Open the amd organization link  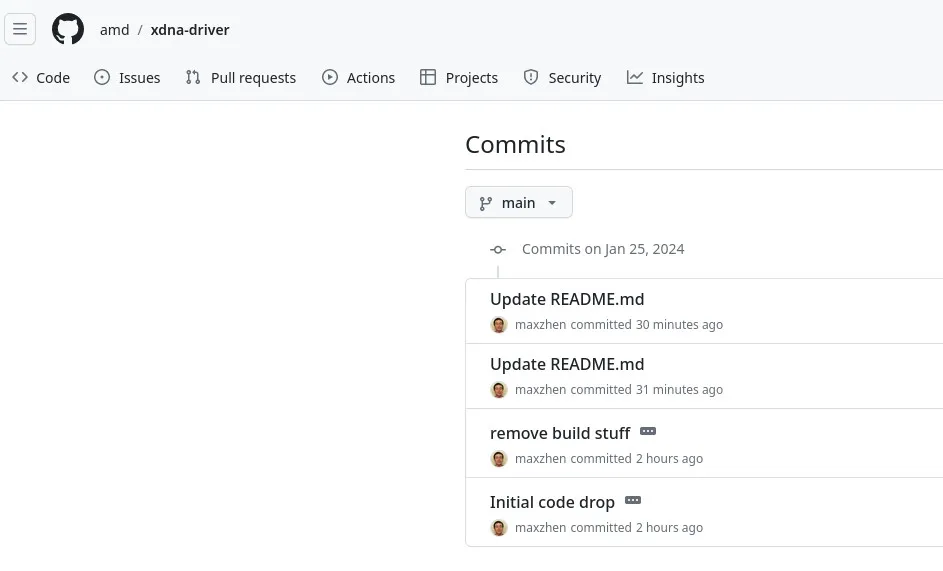point(114,30)
